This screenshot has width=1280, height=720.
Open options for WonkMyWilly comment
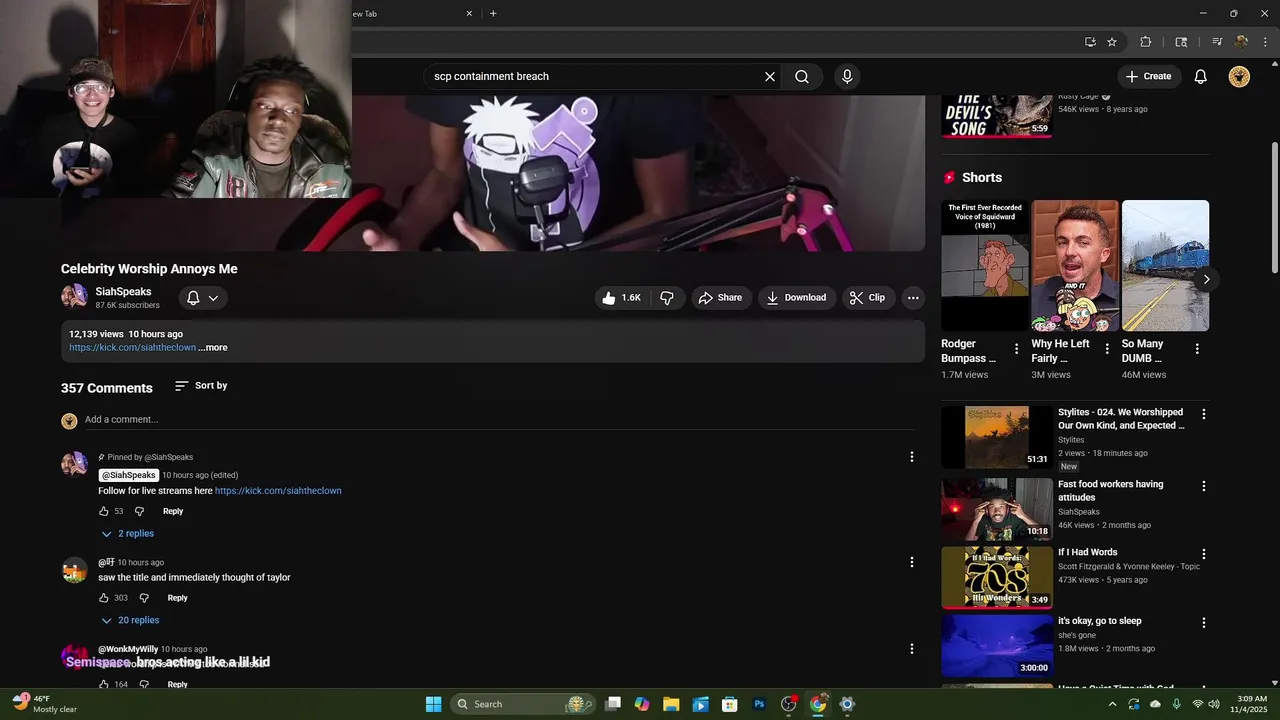(911, 649)
